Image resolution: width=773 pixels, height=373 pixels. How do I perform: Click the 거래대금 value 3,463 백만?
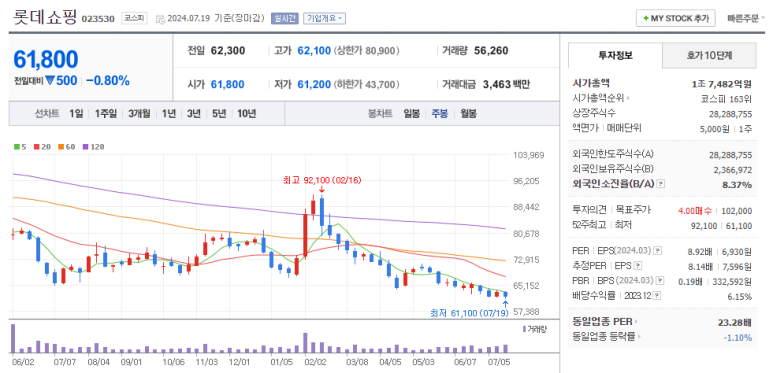506,85
